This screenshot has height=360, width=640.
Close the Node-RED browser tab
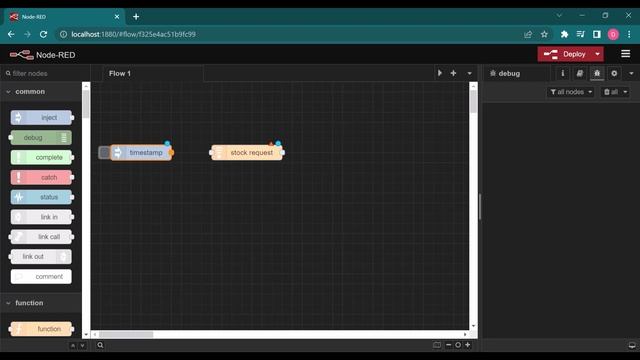click(x=117, y=17)
